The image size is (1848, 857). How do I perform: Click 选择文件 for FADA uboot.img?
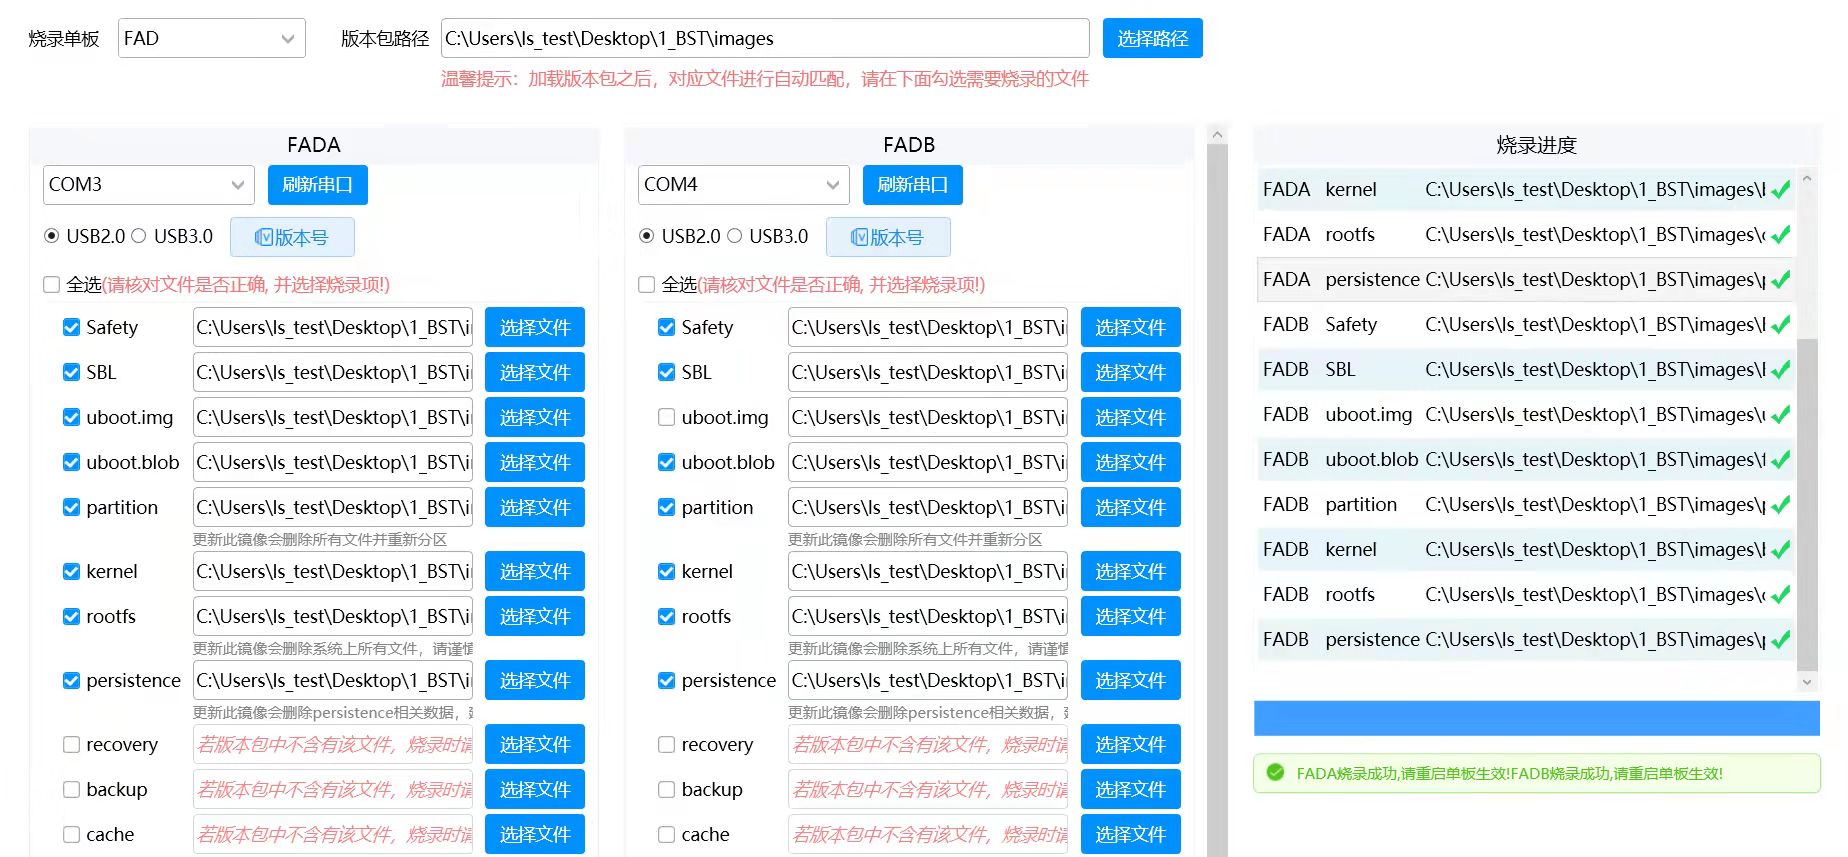click(535, 417)
